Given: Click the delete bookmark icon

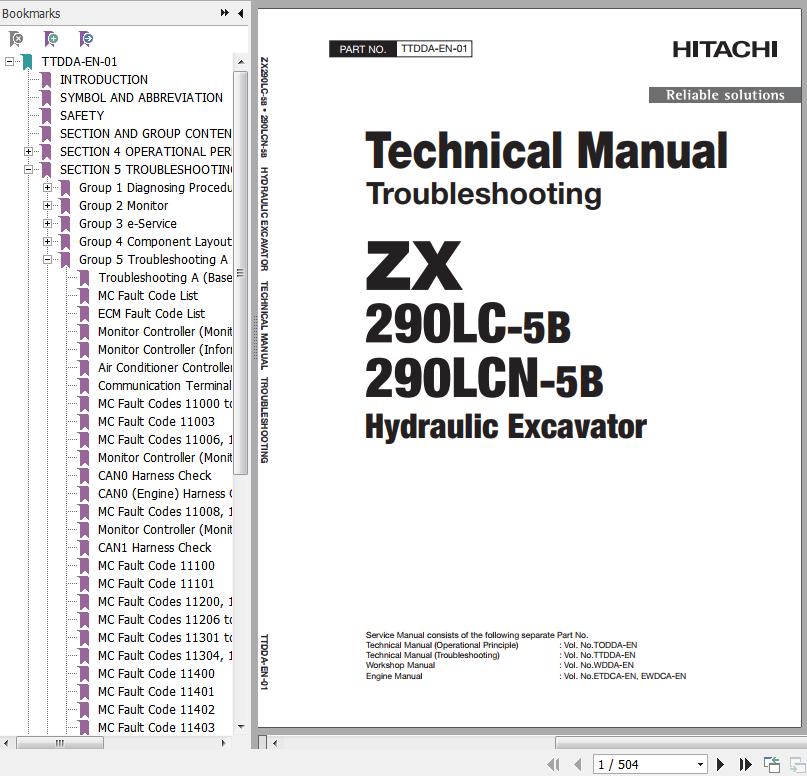Looking at the screenshot, I should pos(16,39).
